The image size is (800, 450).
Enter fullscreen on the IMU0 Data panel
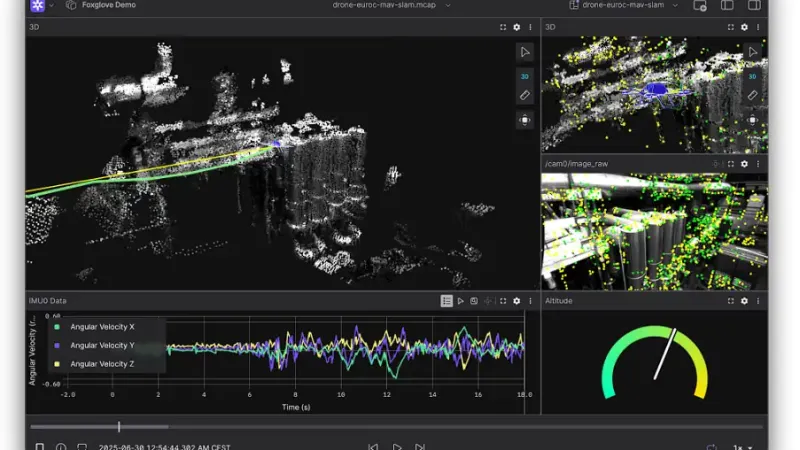(x=502, y=300)
